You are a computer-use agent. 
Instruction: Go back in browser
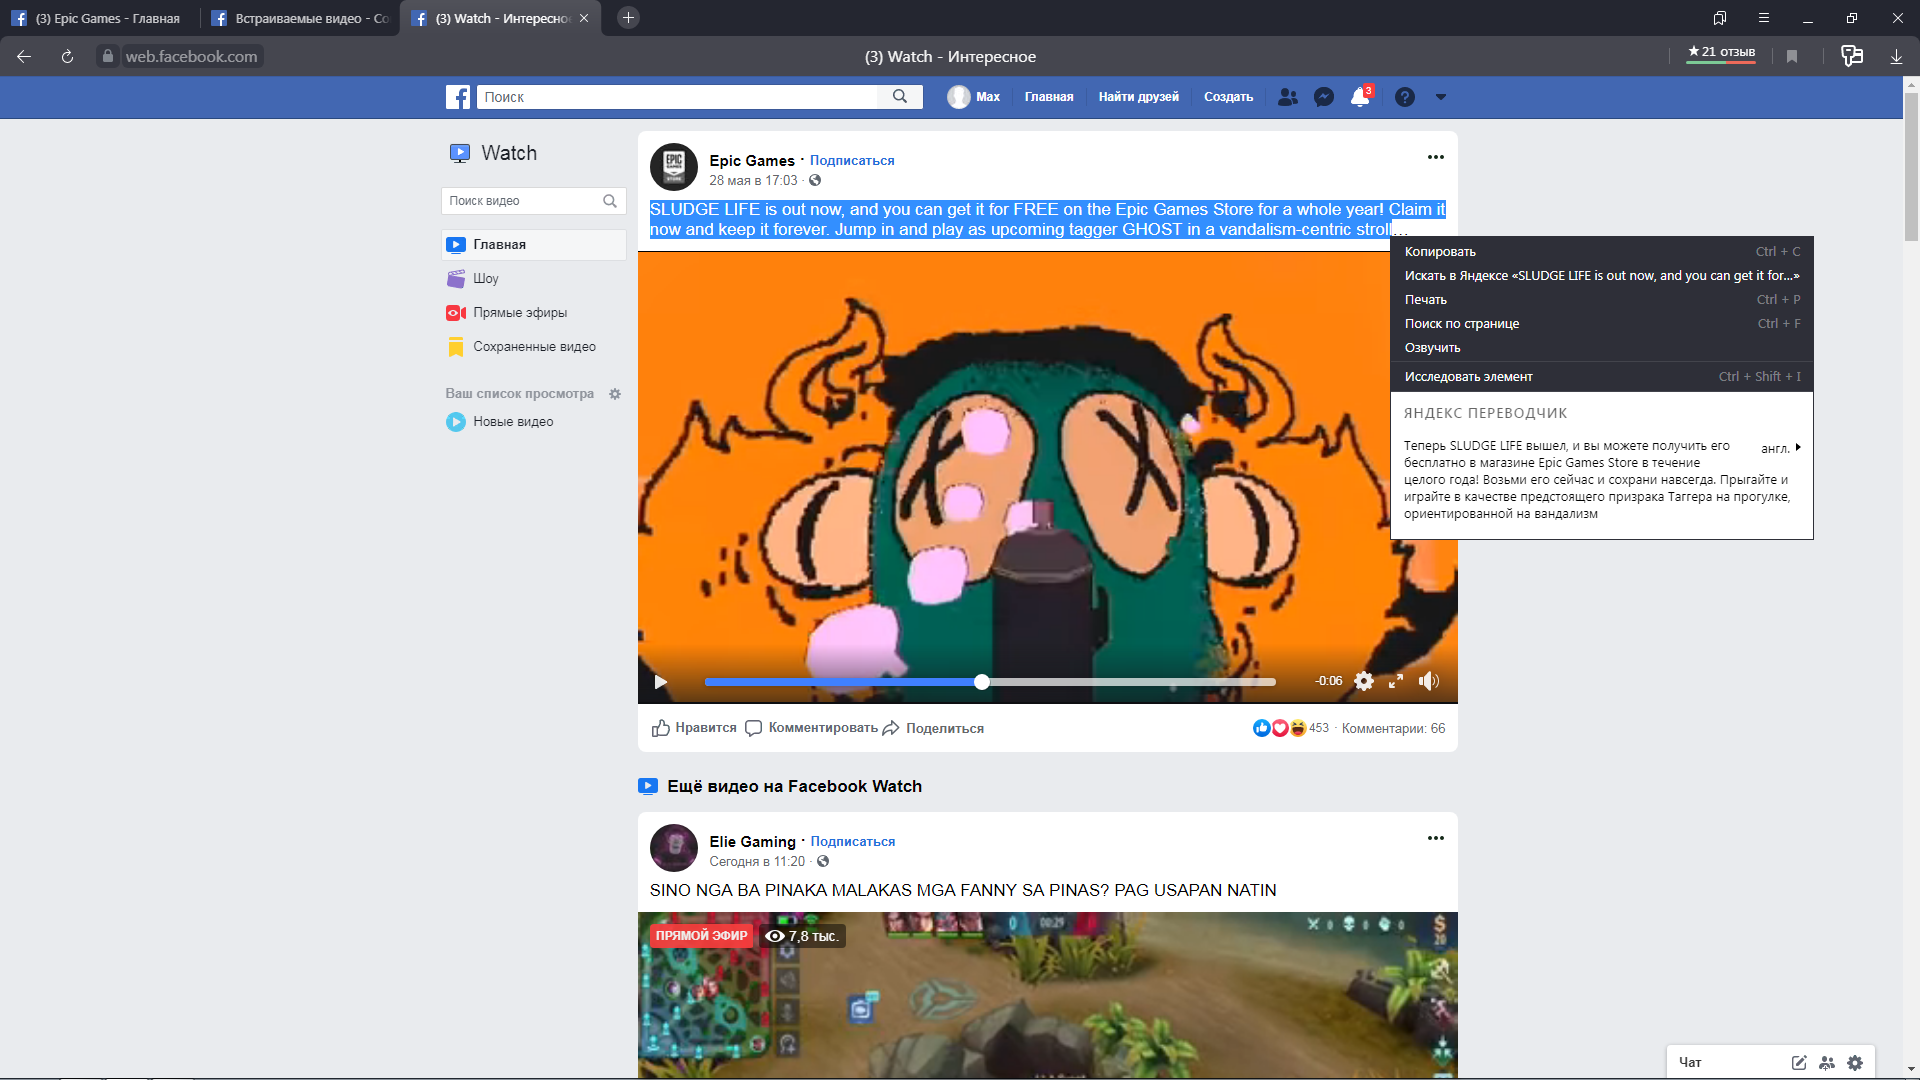point(24,57)
